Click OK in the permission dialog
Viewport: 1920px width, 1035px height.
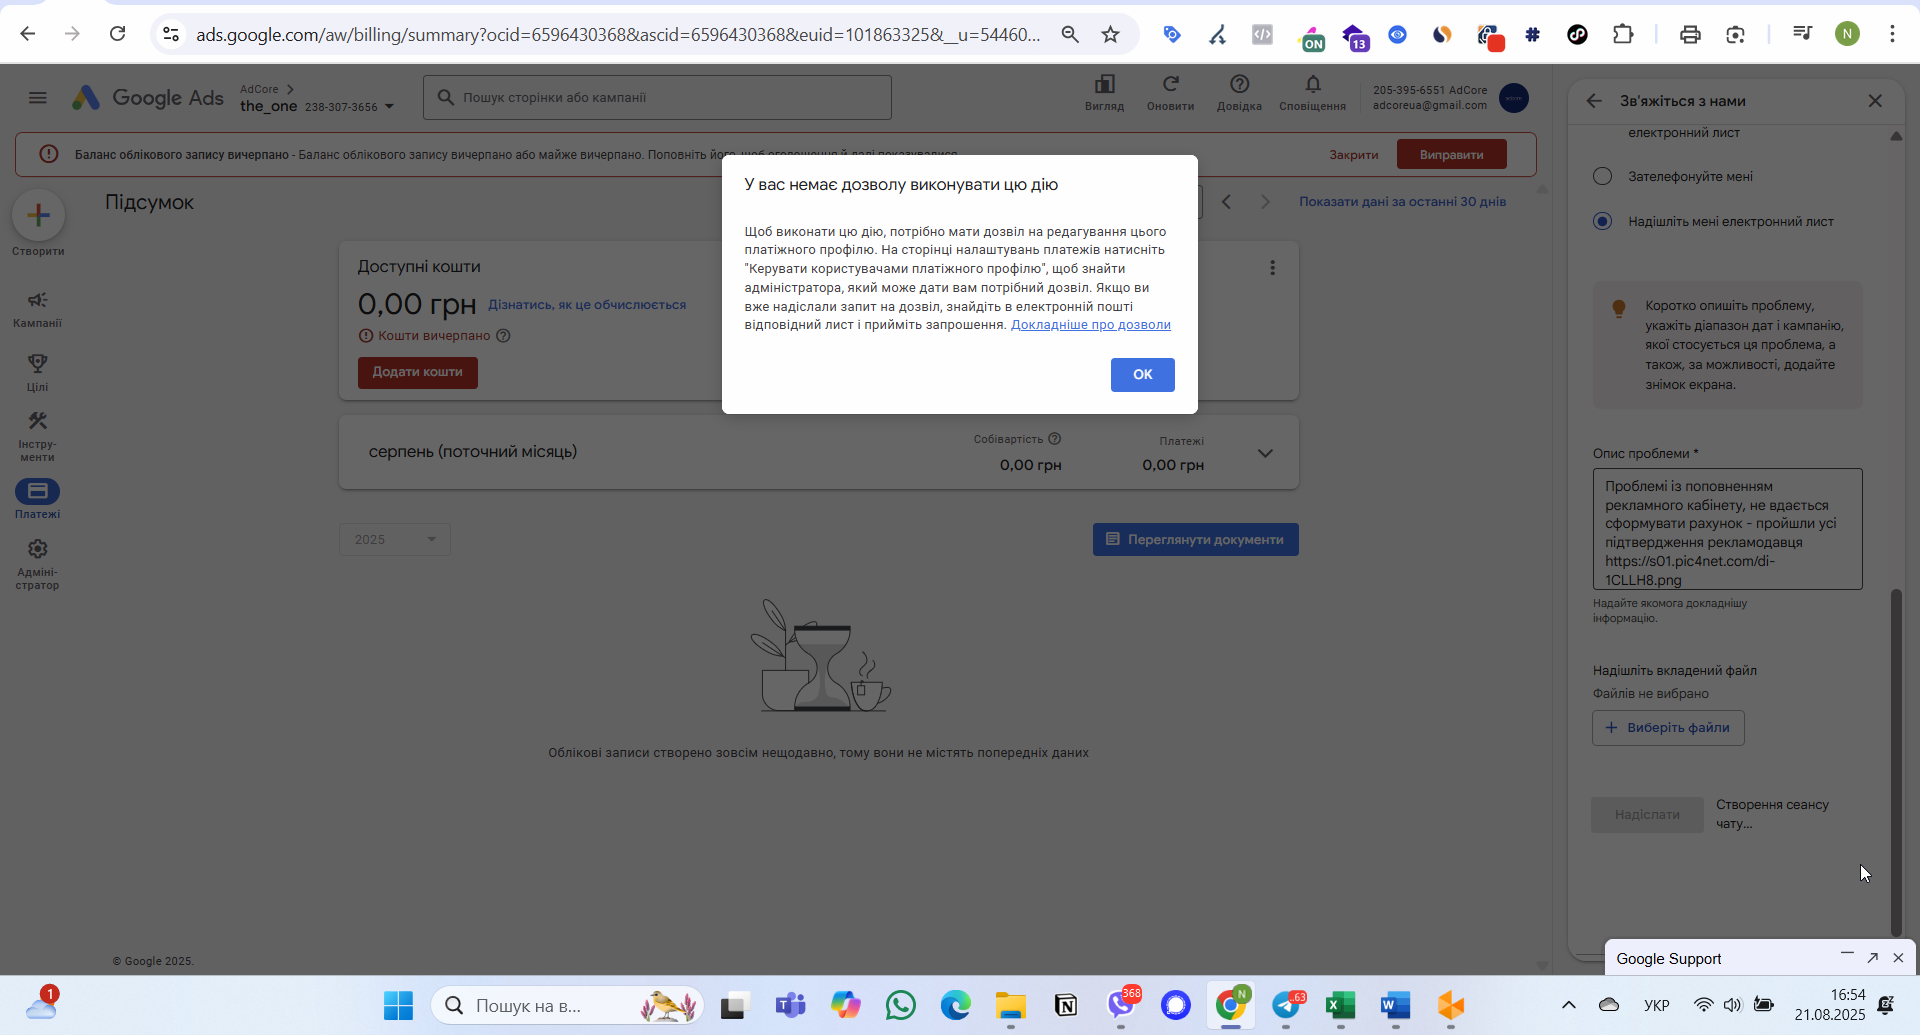tap(1142, 374)
